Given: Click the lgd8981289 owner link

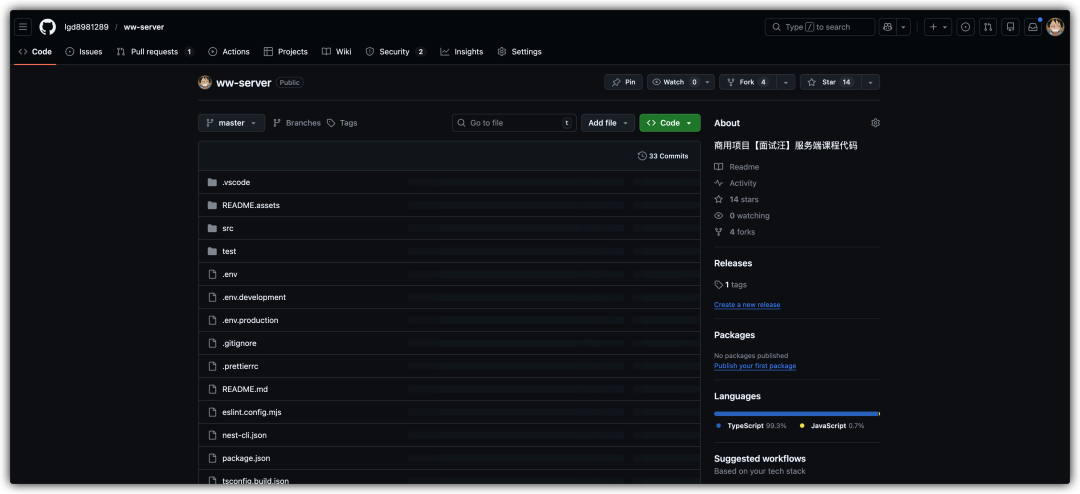Looking at the screenshot, I should [86, 27].
